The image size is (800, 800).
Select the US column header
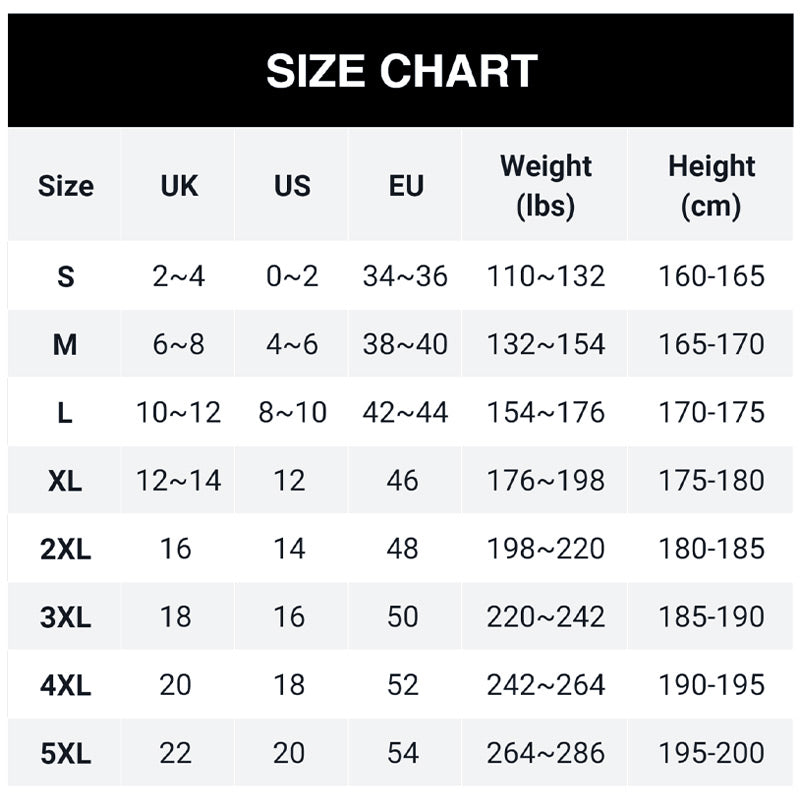tap(292, 186)
